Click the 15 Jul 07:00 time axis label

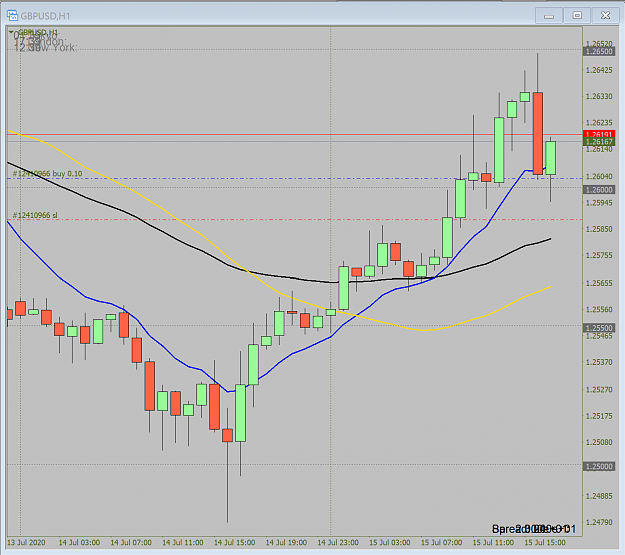tap(442, 543)
